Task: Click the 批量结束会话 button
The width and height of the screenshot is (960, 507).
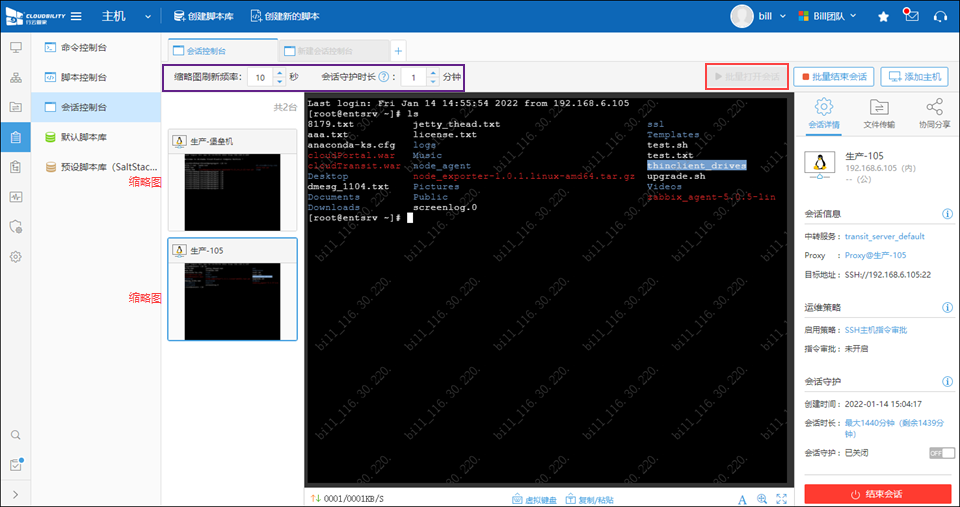Action: [x=834, y=77]
